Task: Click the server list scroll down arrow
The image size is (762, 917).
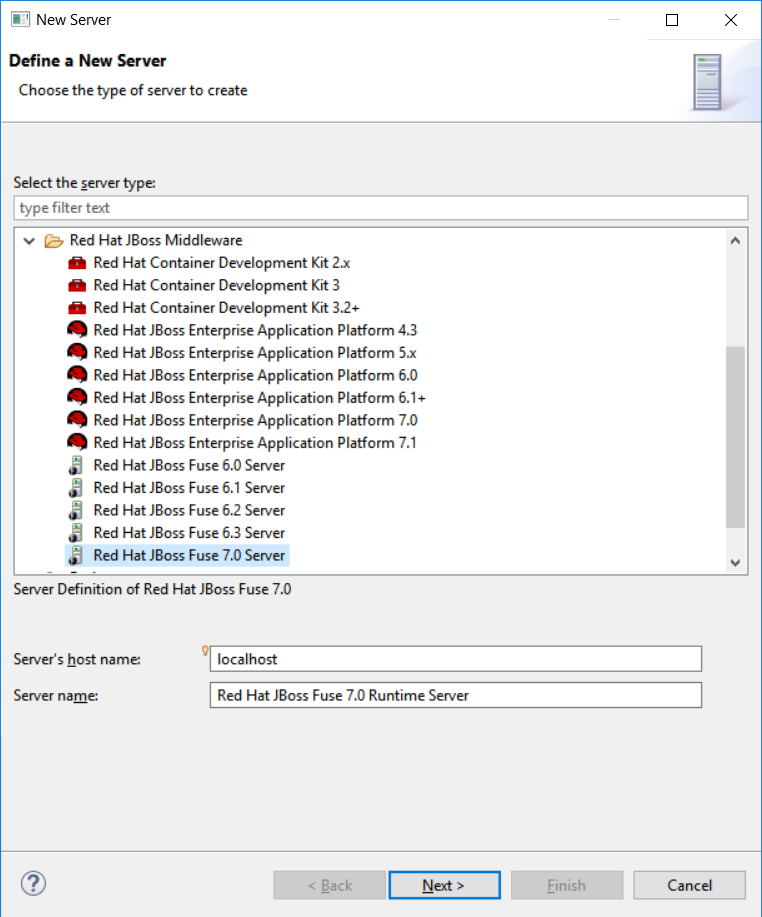Action: [735, 563]
